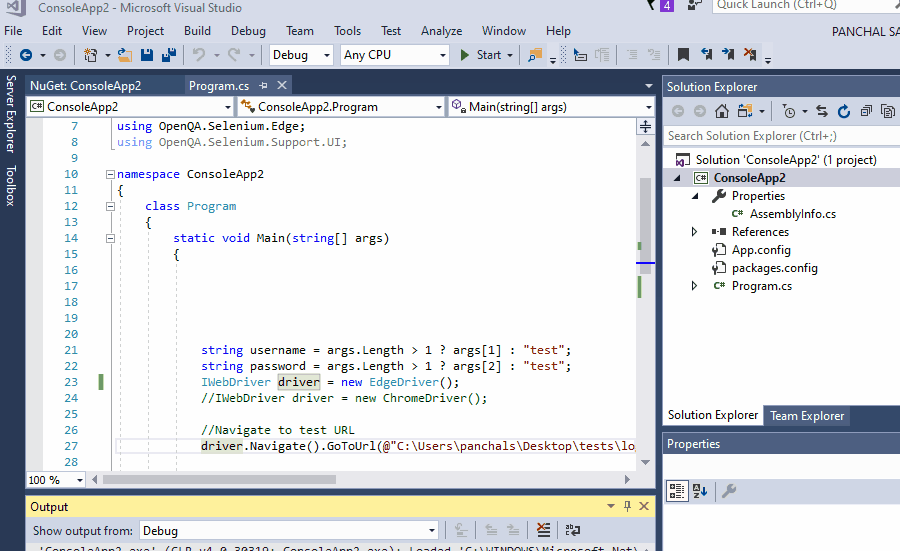Collapse the Main method code block
This screenshot has width=900, height=551.
point(110,238)
